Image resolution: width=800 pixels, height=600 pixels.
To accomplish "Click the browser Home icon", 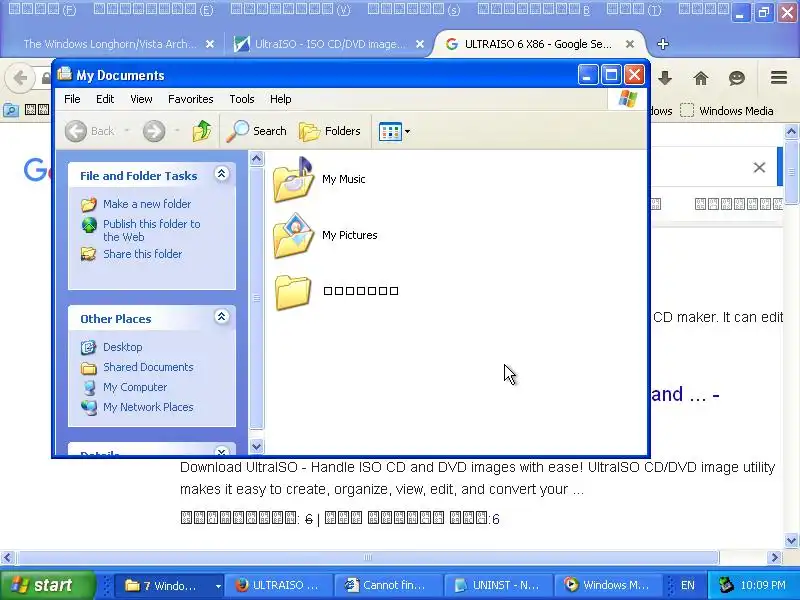I will (701, 78).
